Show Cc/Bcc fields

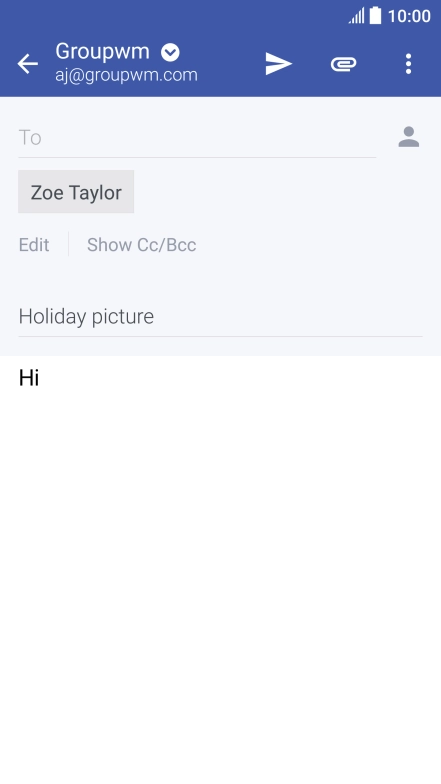tap(142, 244)
